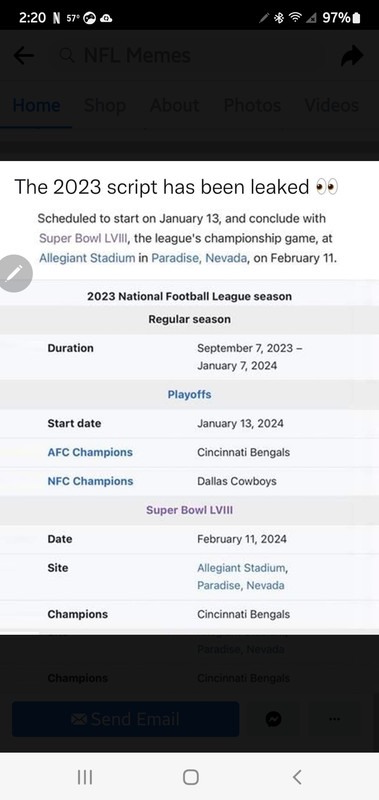This screenshot has height=800, width=379.
Task: Switch to the Shop tab
Action: coord(105,106)
